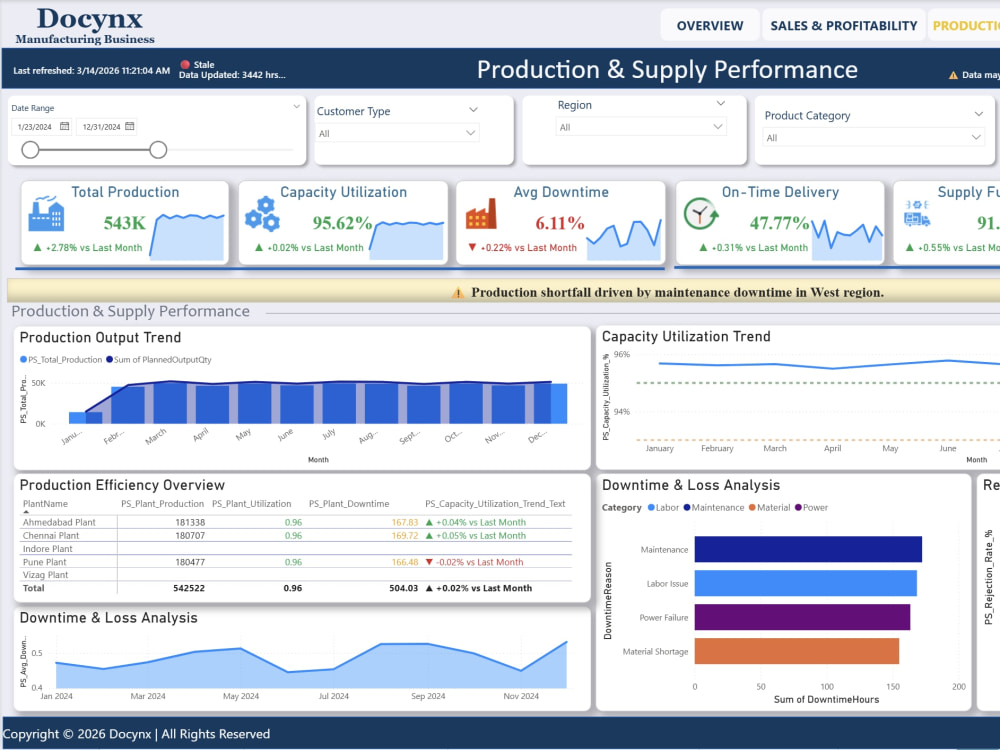Click the green up arrow in Total Production card

click(37, 247)
